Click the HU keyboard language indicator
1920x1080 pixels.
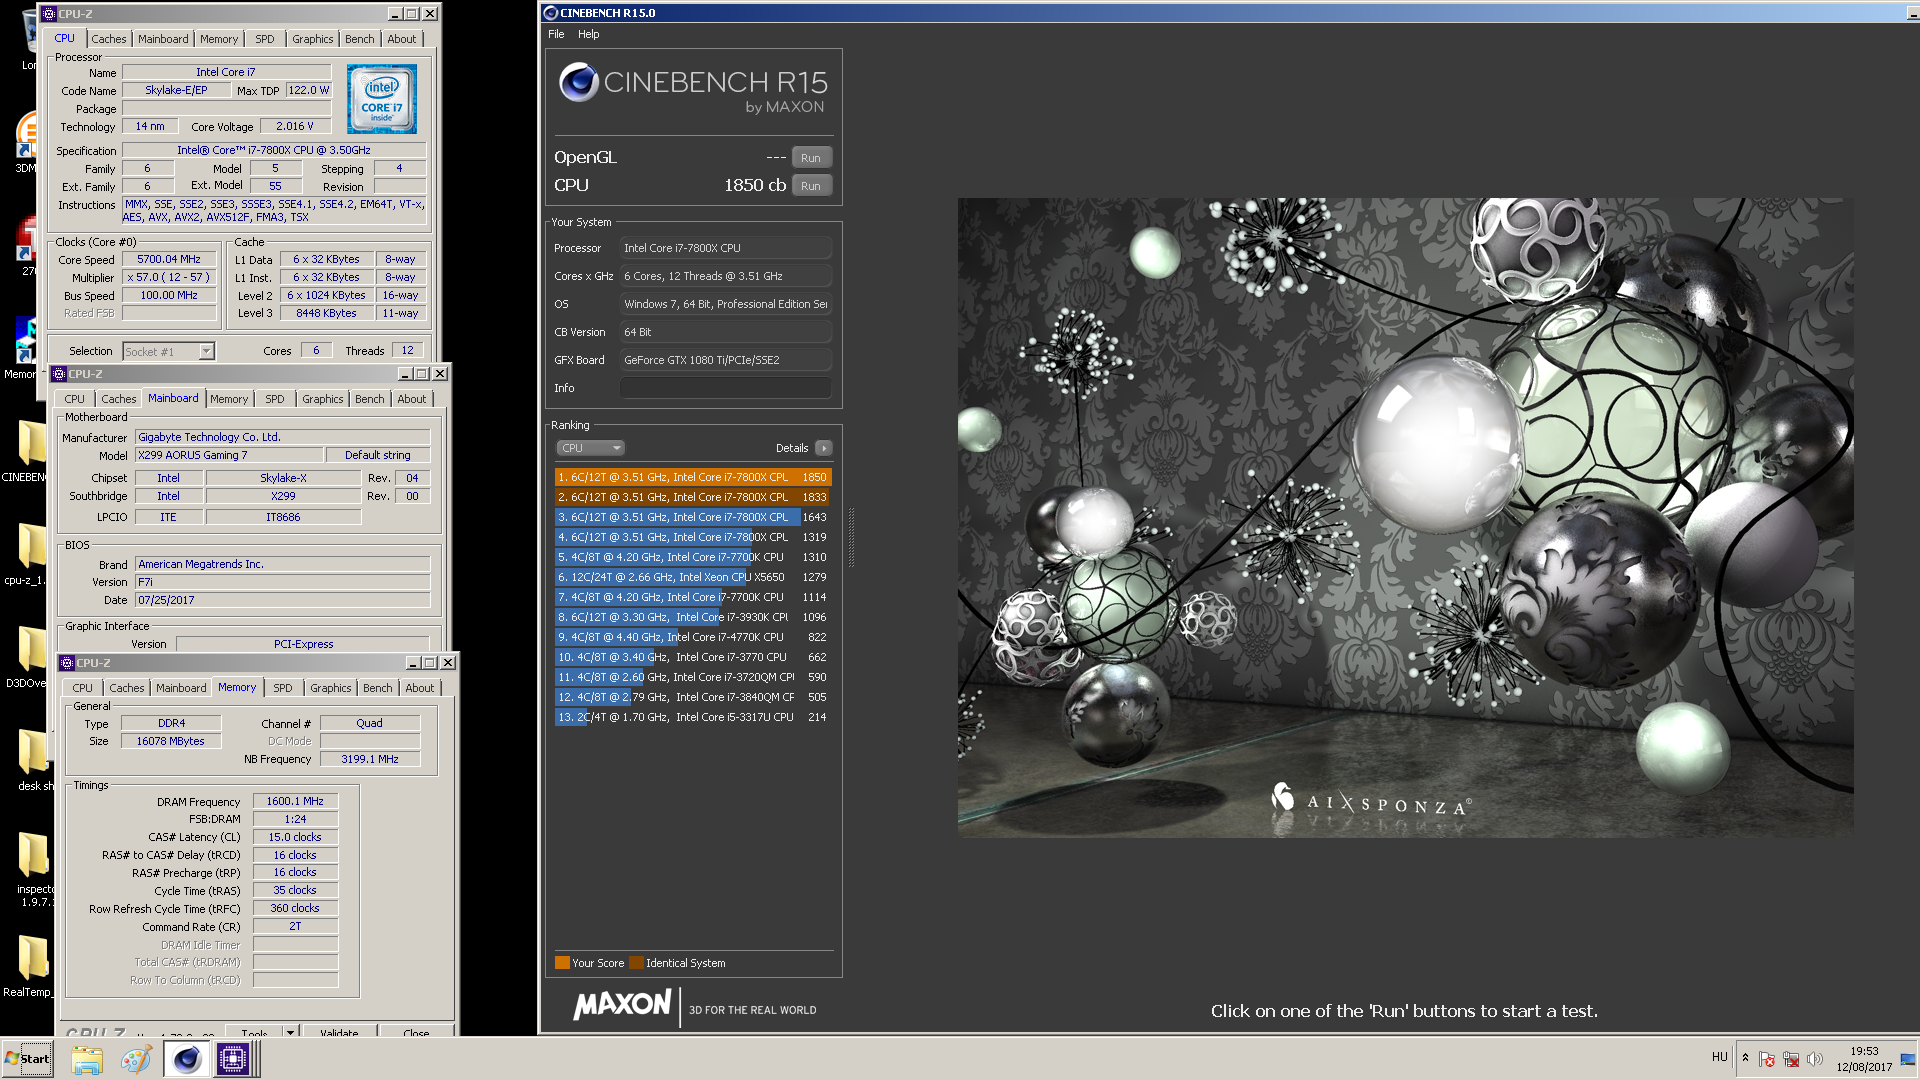(x=1719, y=1057)
